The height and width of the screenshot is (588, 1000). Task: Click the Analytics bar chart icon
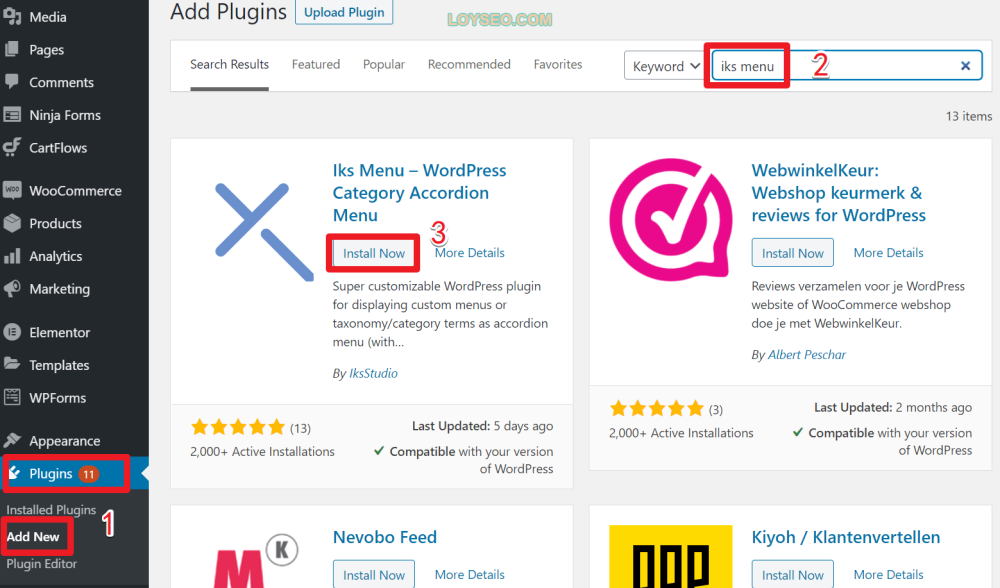pos(12,256)
